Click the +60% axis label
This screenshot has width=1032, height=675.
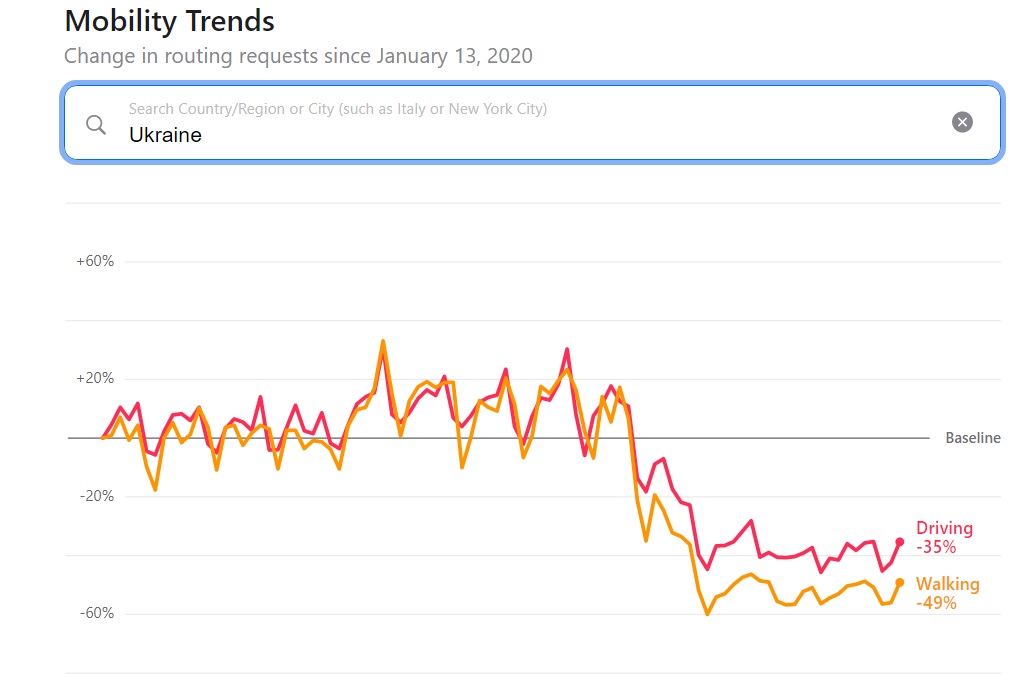click(95, 261)
